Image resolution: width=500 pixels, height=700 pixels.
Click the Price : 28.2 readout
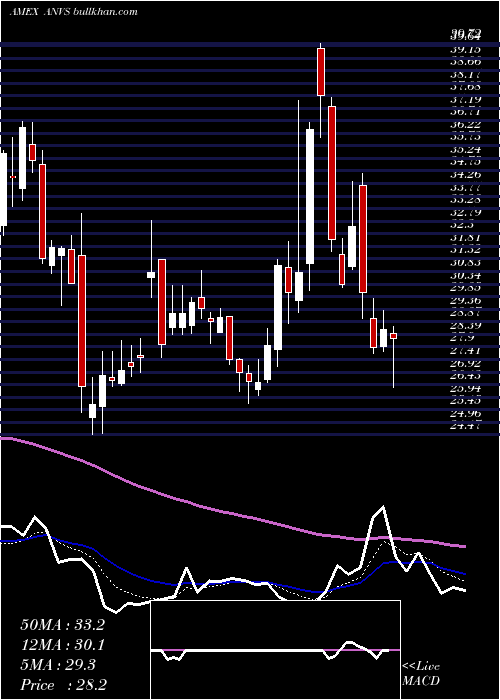point(63,685)
